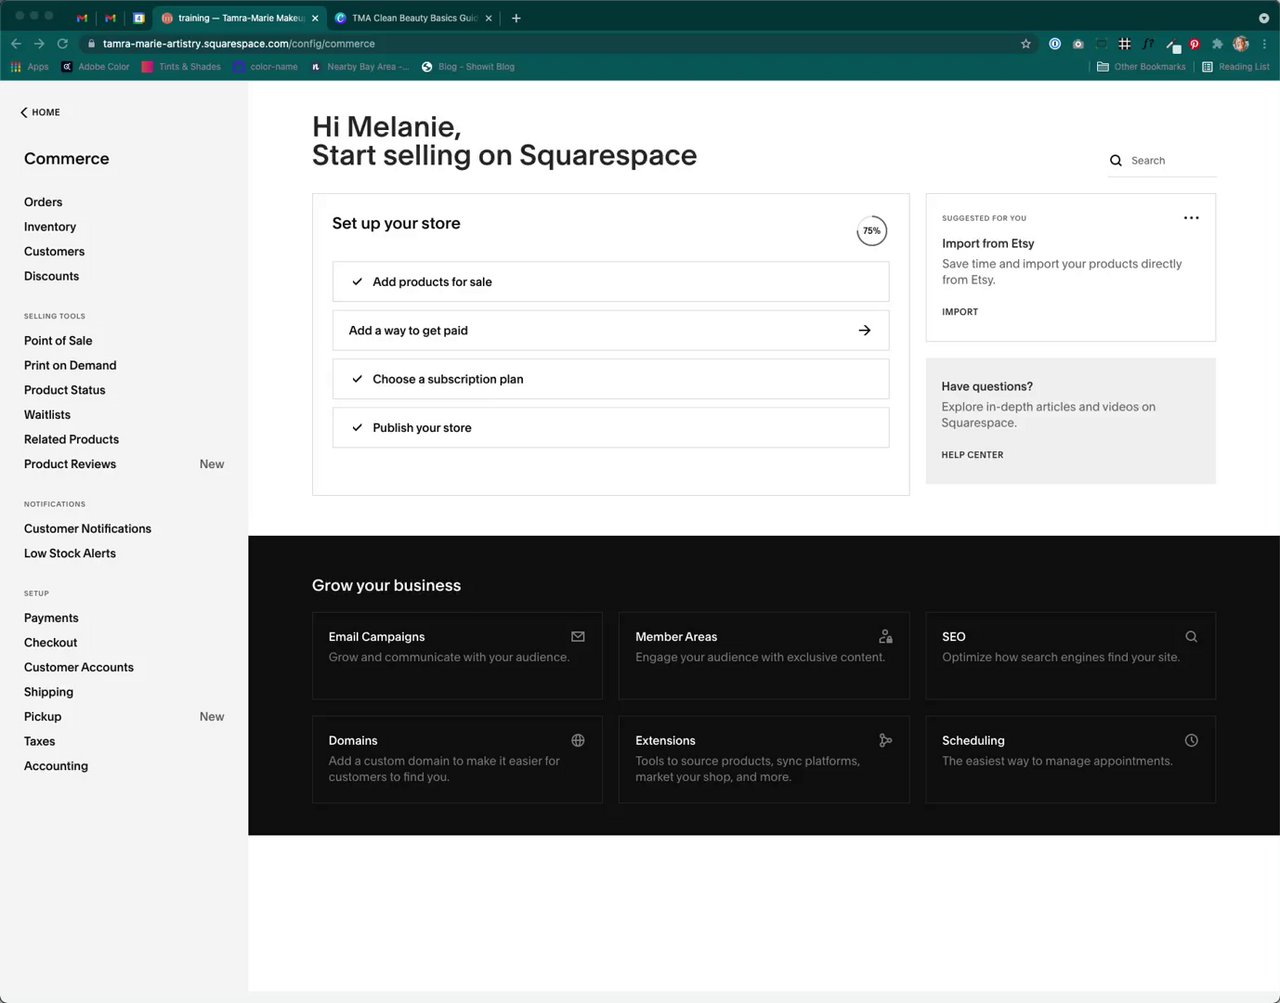This screenshot has width=1280, height=1003.
Task: Open Discounts in the sidebar
Action: pos(51,276)
